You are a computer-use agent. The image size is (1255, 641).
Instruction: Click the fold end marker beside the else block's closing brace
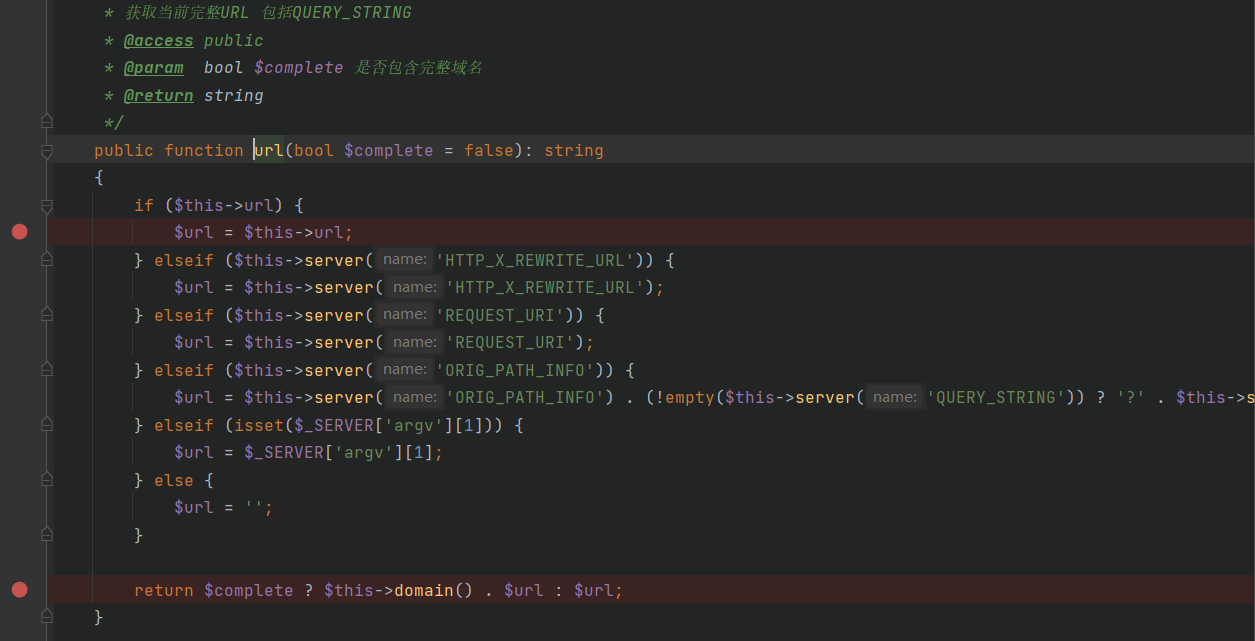[x=46, y=535]
